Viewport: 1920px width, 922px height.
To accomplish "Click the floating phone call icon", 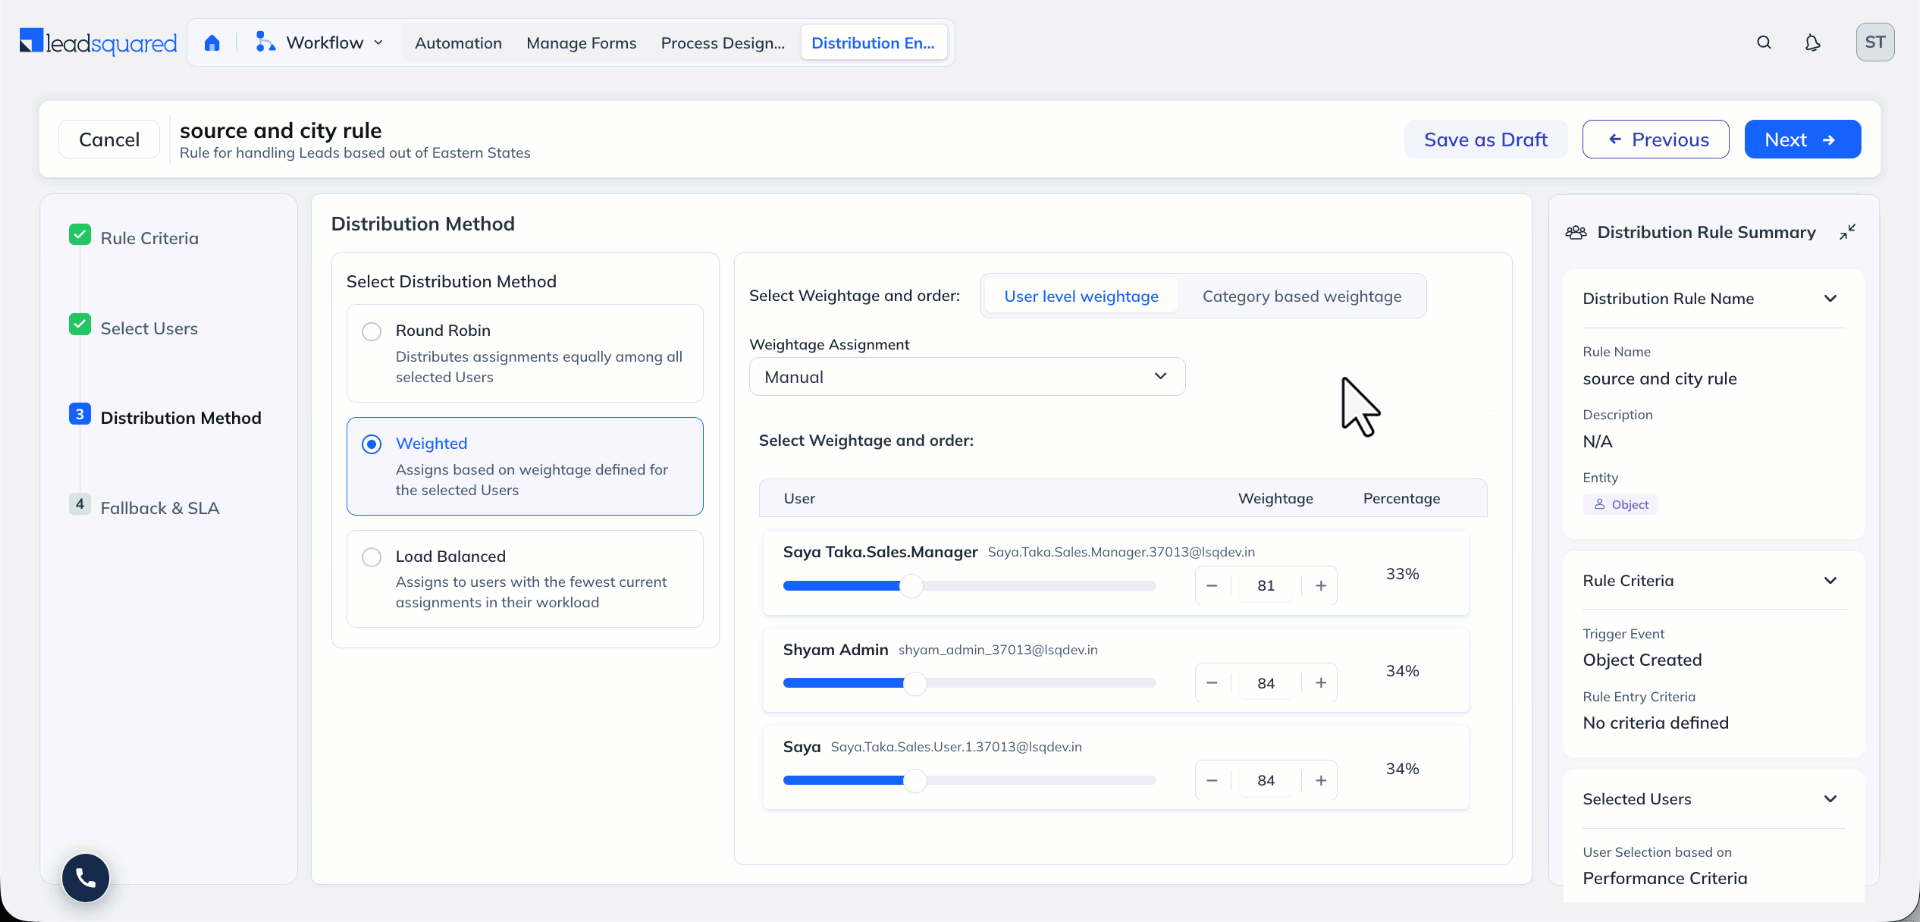I will coord(86,878).
